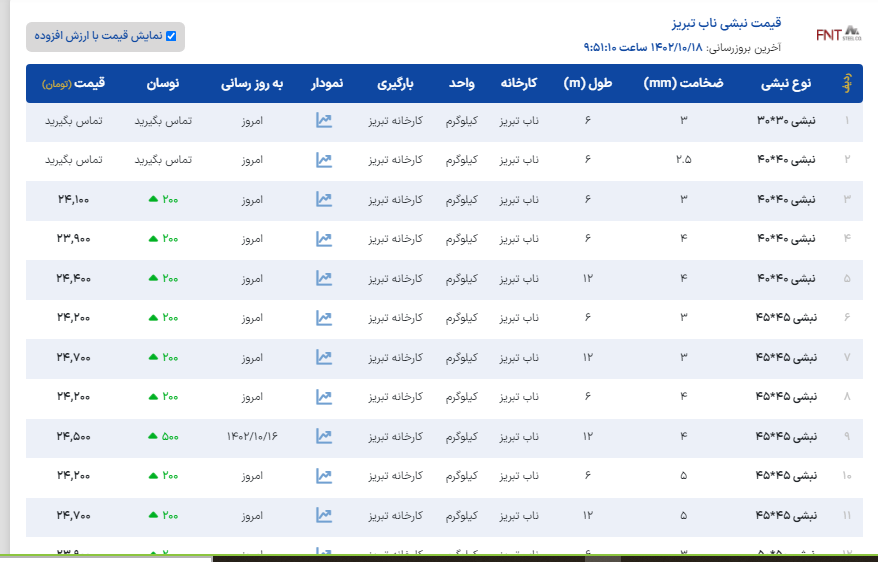Toggle نمایش قیمت با ارزش افزوده checkbox
The height and width of the screenshot is (562, 878).
click(171, 36)
